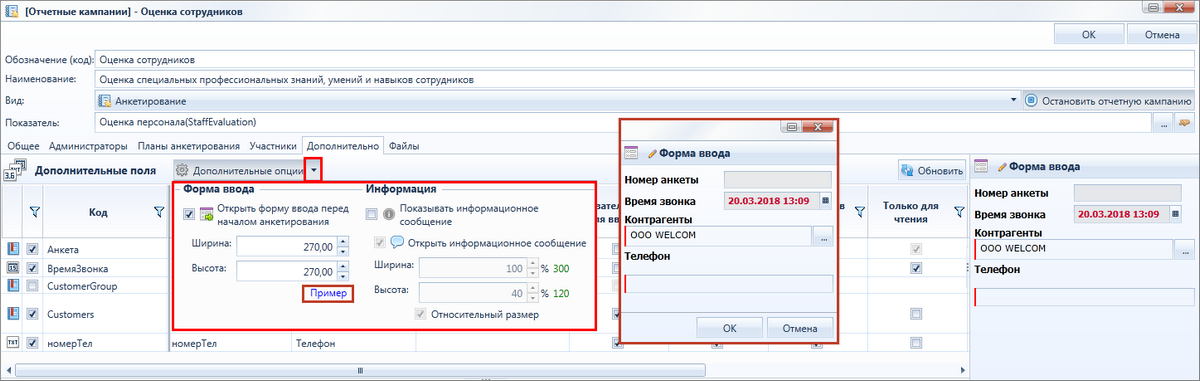Open the Участники tab
1200x381 pixels.
[273, 146]
